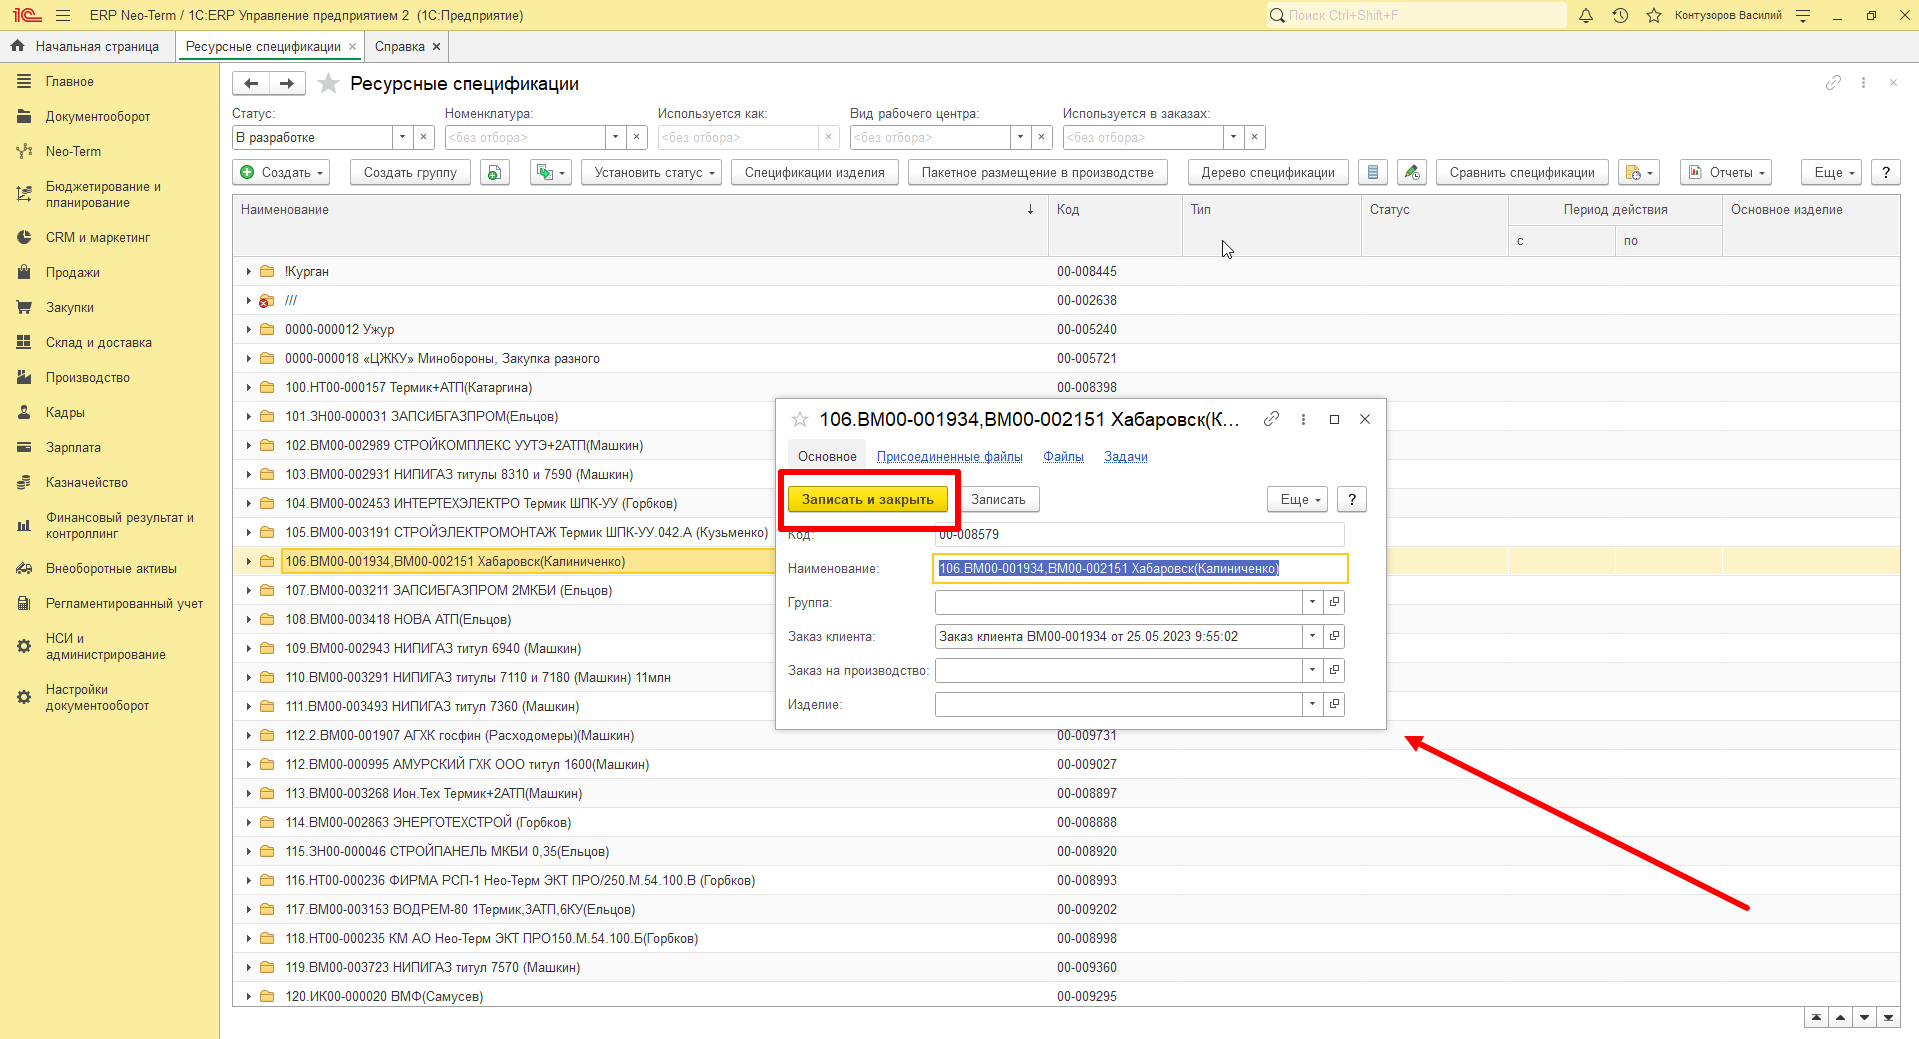Open Отчеты dropdown menu
The image size is (1919, 1039).
(x=1727, y=173)
